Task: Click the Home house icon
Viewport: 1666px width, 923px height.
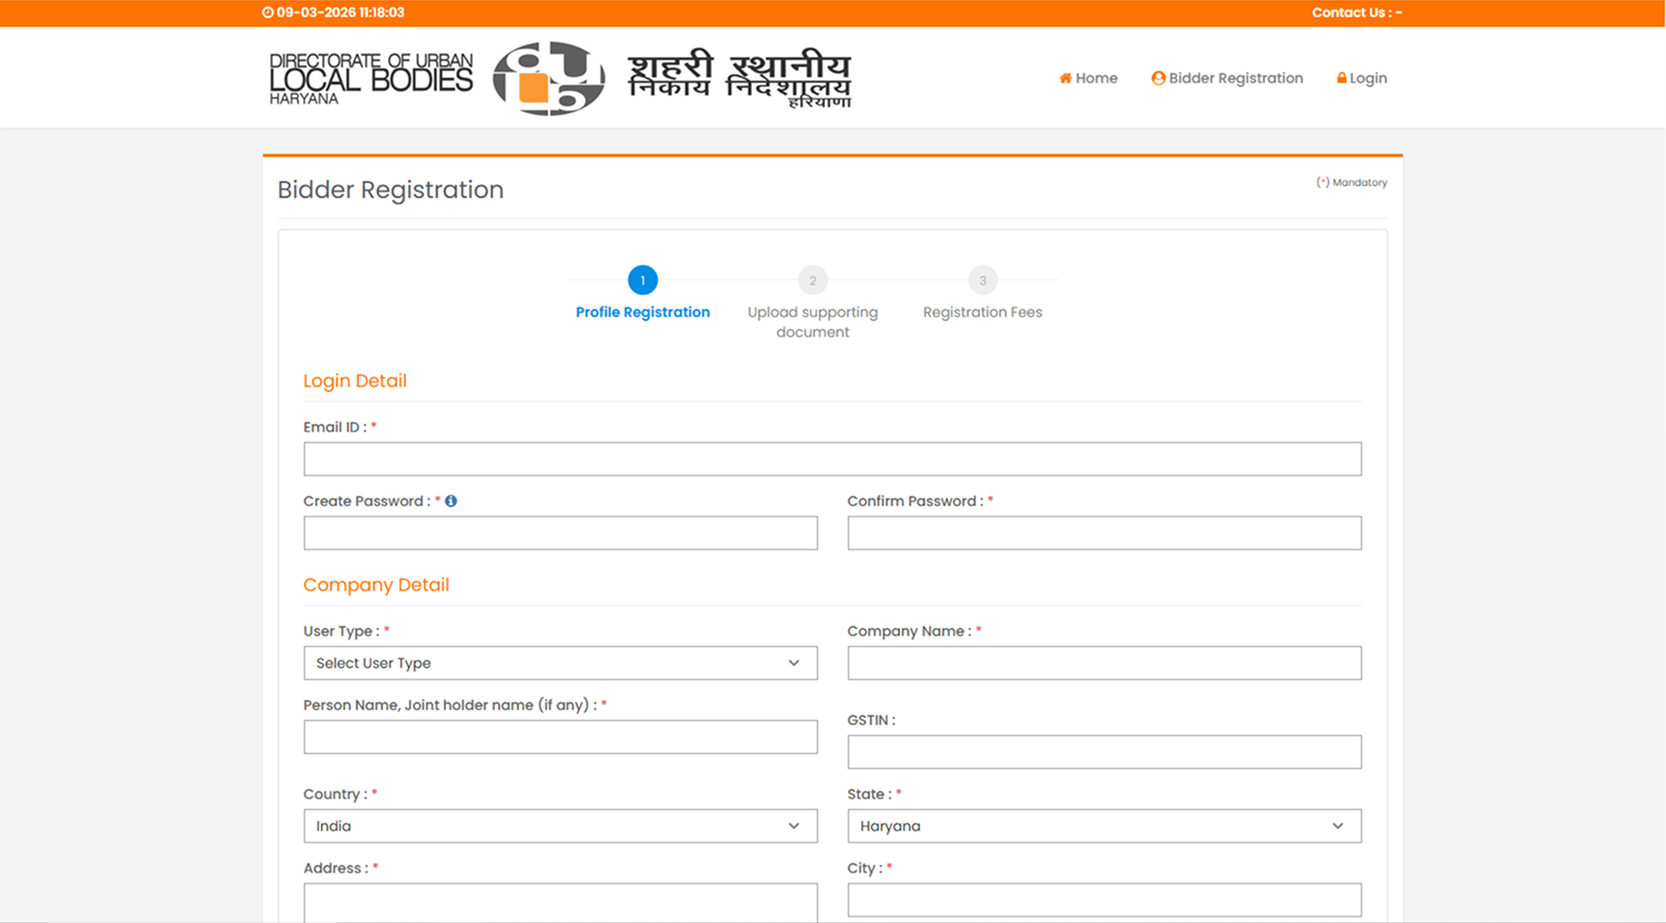Action: [1065, 78]
